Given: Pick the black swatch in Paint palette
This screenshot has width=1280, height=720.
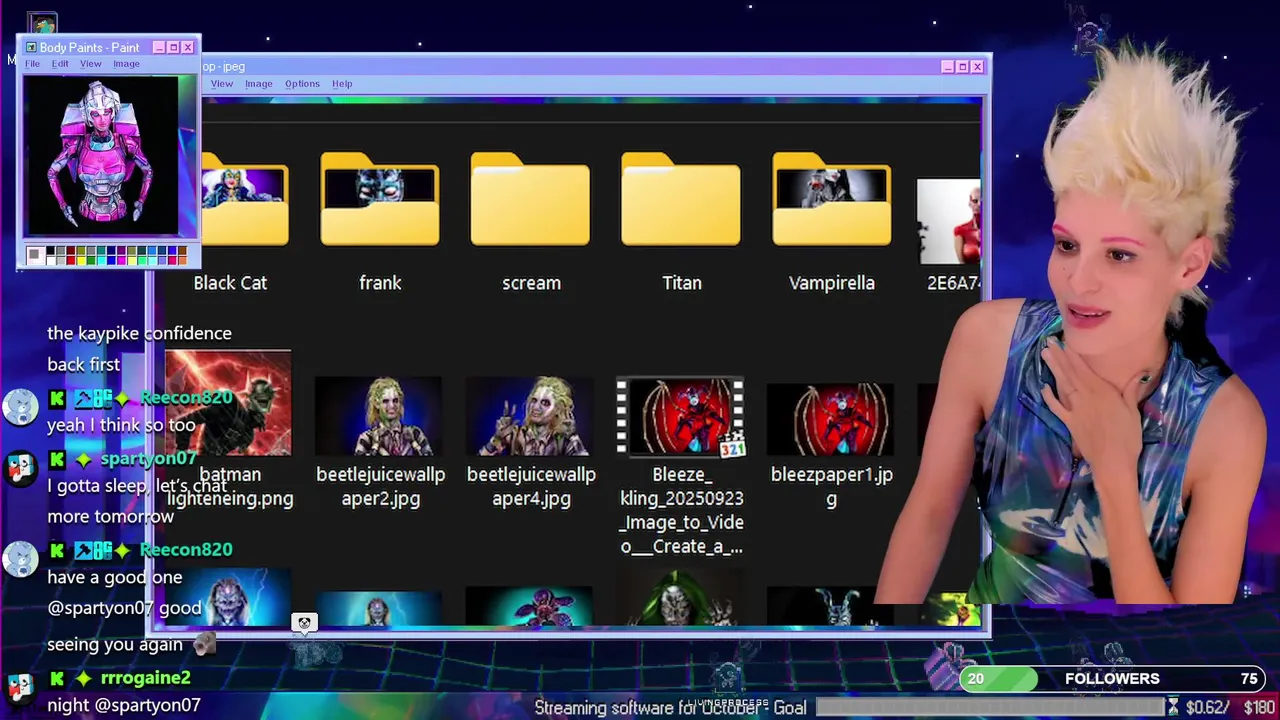Looking at the screenshot, I should pyautogui.click(x=50, y=250).
